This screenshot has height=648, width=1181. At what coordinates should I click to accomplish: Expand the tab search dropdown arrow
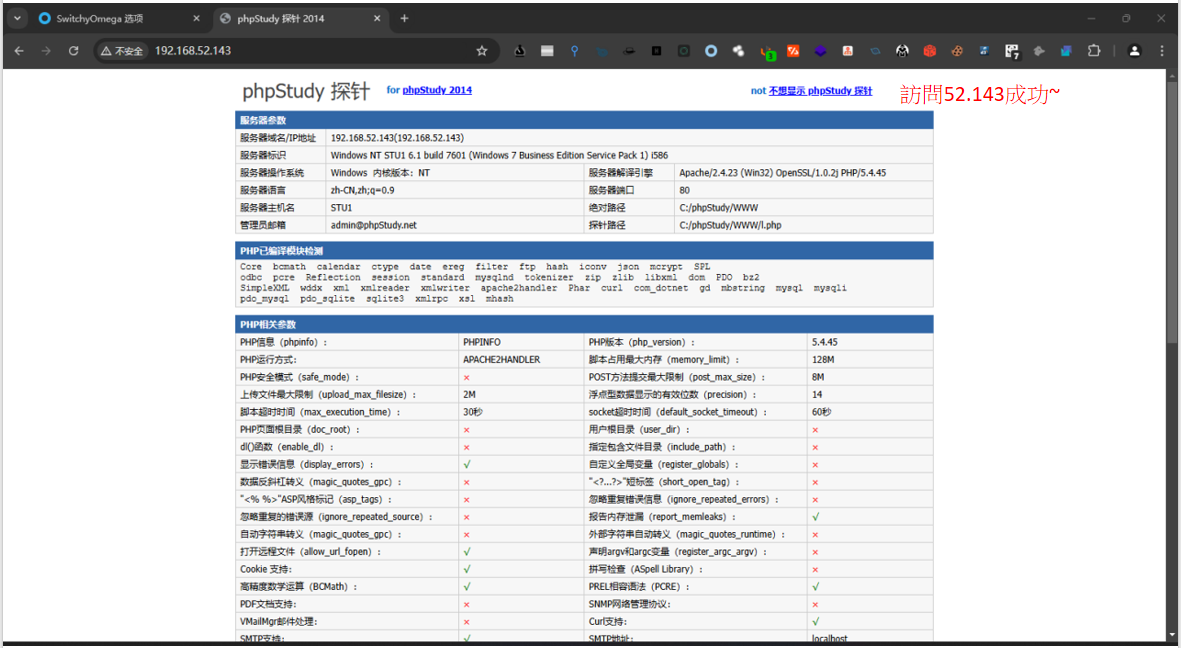(x=17, y=18)
